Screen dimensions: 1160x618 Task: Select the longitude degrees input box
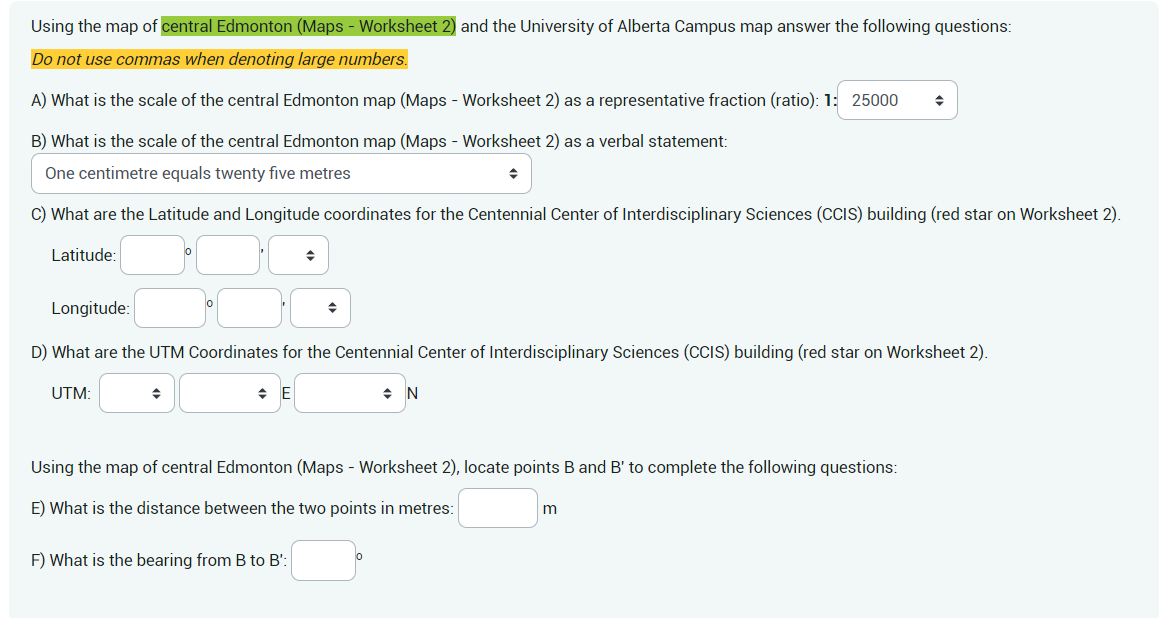click(x=170, y=307)
